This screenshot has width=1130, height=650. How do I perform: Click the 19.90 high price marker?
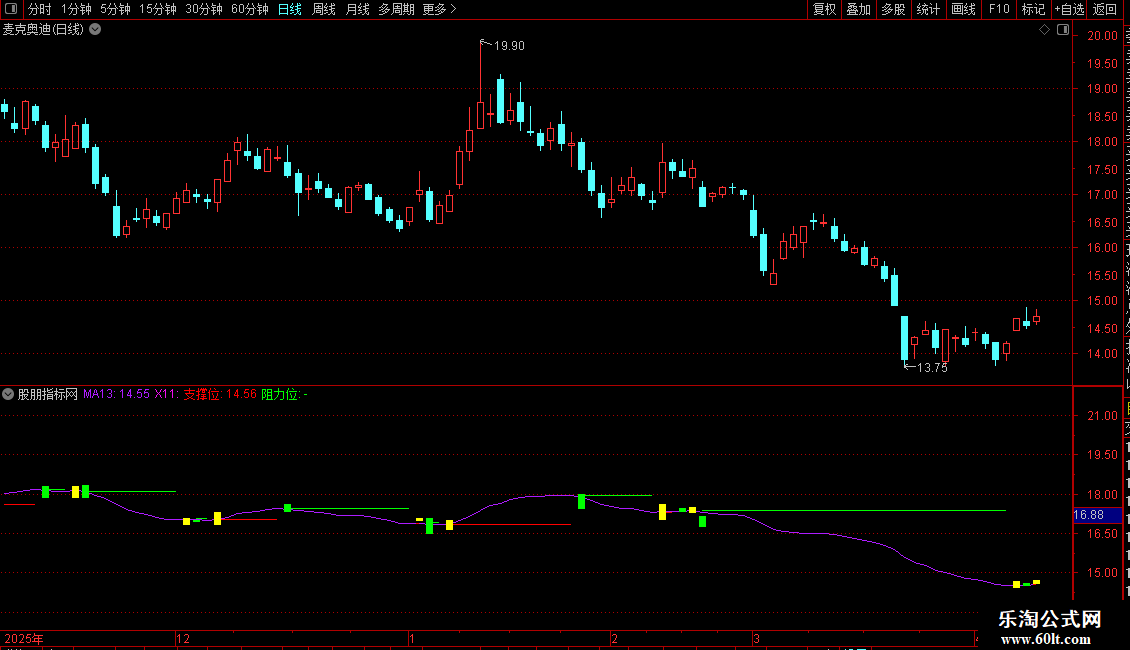[509, 45]
